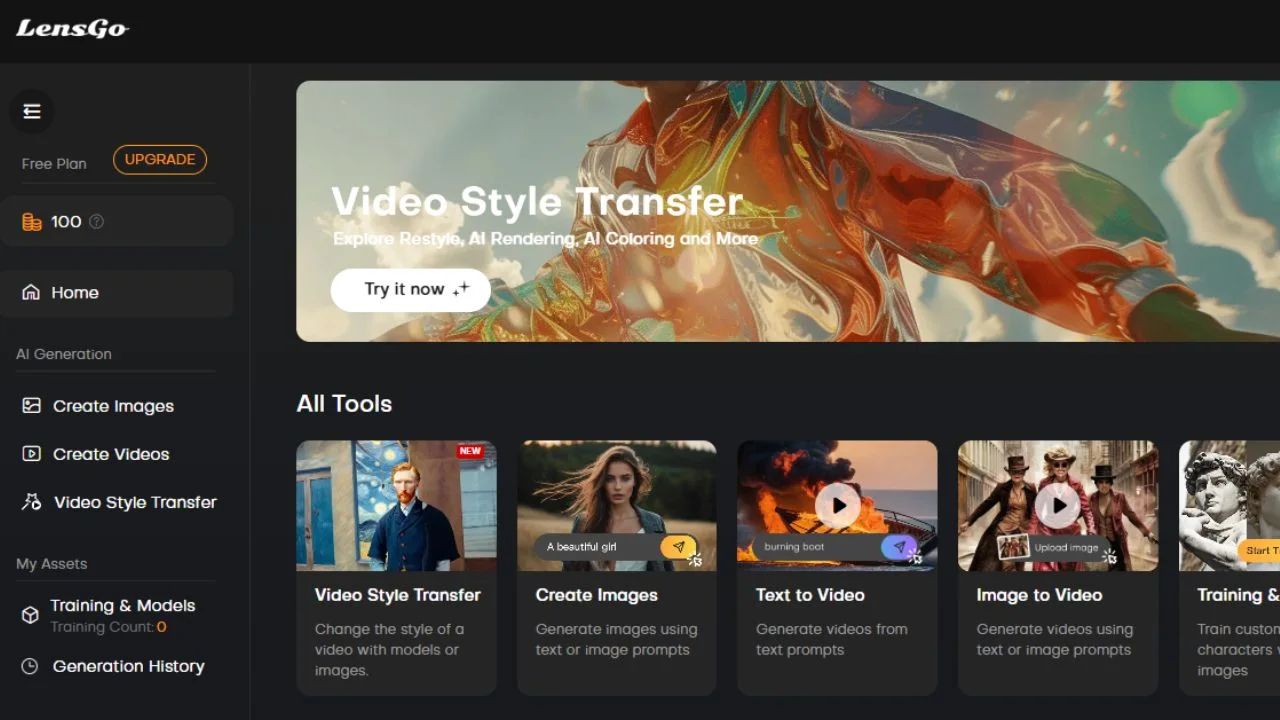
Task: Open the credits help question mark icon
Action: pyautogui.click(x=97, y=222)
